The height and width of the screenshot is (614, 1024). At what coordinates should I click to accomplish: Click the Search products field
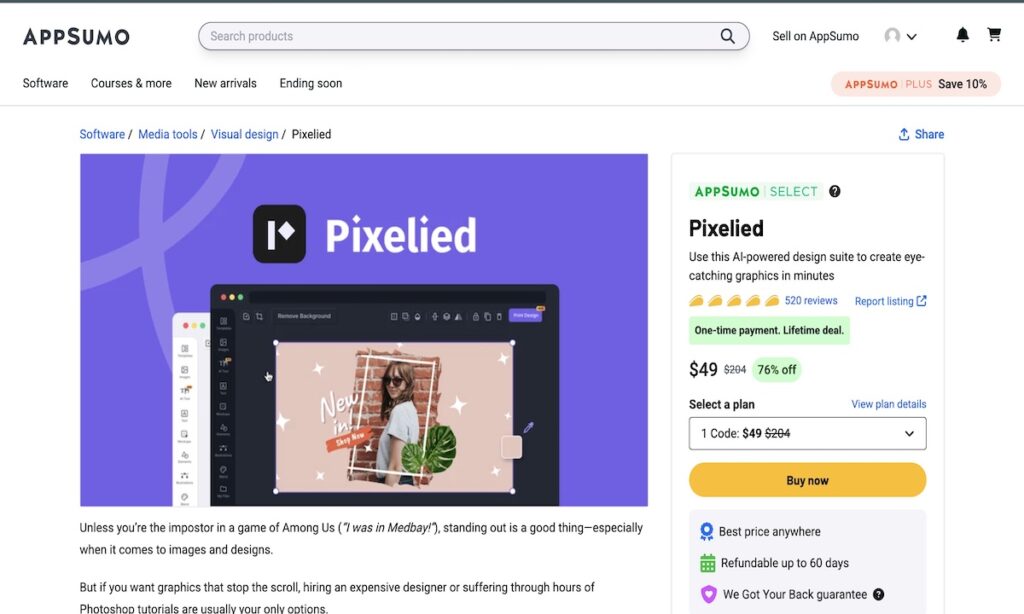pos(473,36)
